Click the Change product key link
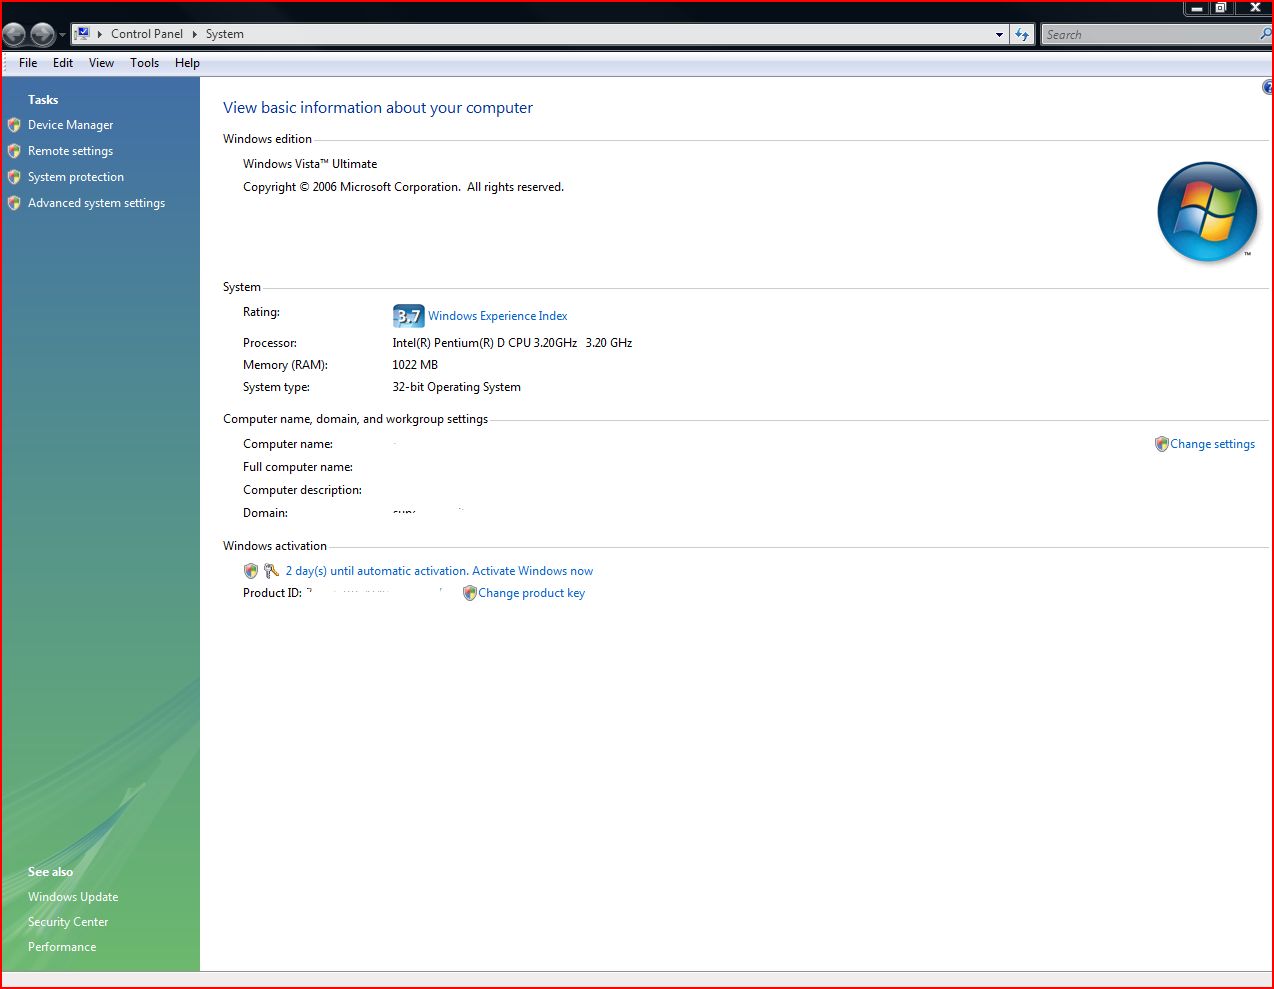The height and width of the screenshot is (989, 1274). click(x=531, y=593)
